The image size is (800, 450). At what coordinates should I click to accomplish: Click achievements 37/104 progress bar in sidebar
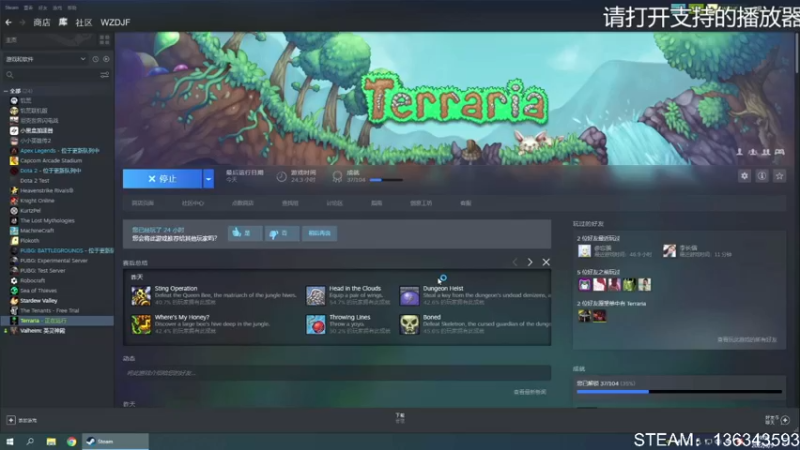[679, 392]
